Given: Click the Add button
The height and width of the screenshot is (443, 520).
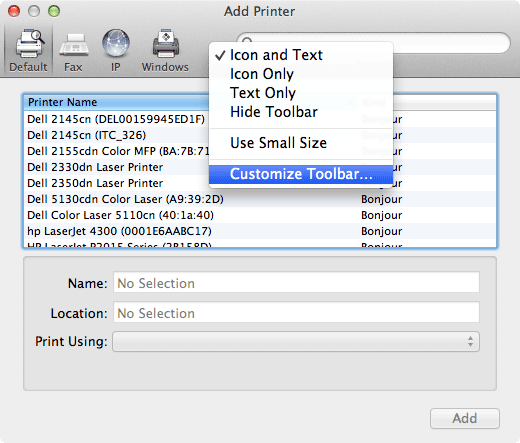Looking at the screenshot, I should pos(465,418).
